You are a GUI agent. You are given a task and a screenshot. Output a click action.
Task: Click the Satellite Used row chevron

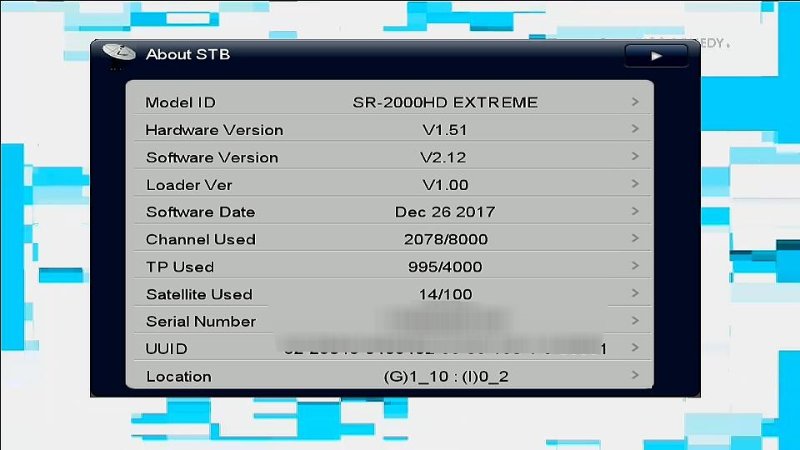tap(635, 294)
